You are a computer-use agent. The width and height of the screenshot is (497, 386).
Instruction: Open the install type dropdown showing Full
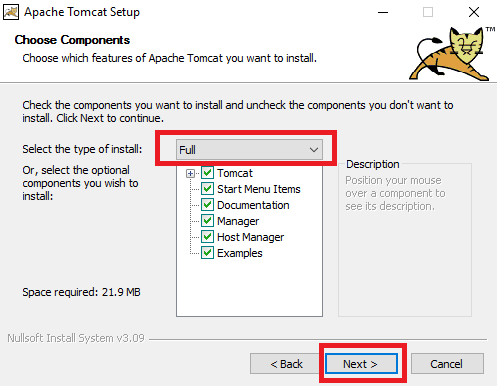click(x=249, y=150)
